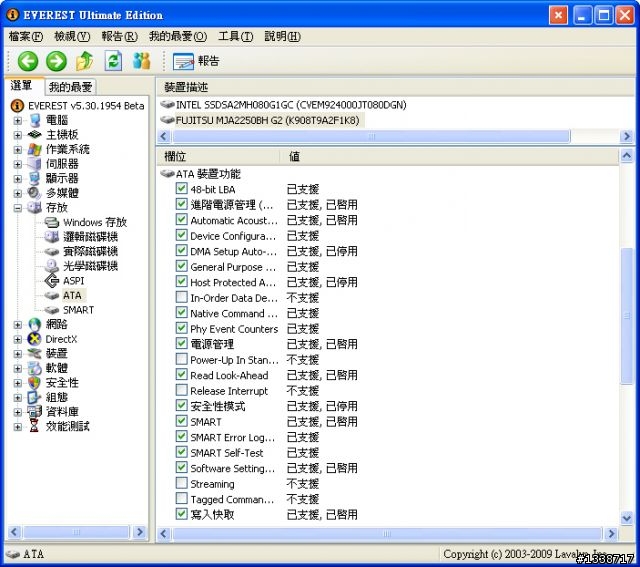Select the 資料庫 database tree icon
The image size is (640, 567).
35,411
